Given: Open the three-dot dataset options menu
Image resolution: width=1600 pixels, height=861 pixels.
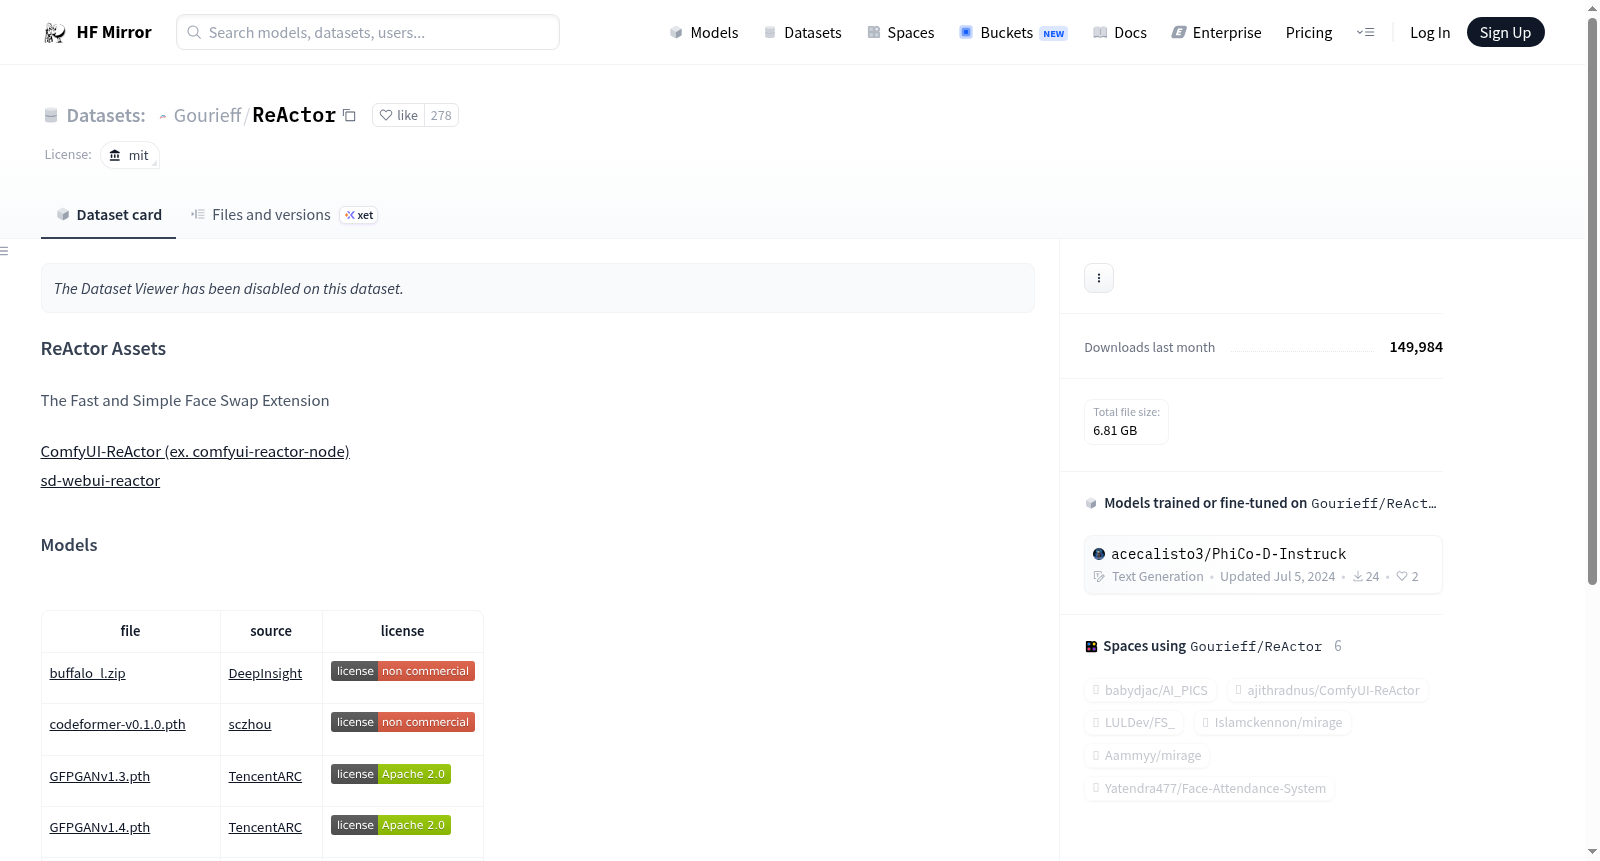Looking at the screenshot, I should tap(1099, 278).
